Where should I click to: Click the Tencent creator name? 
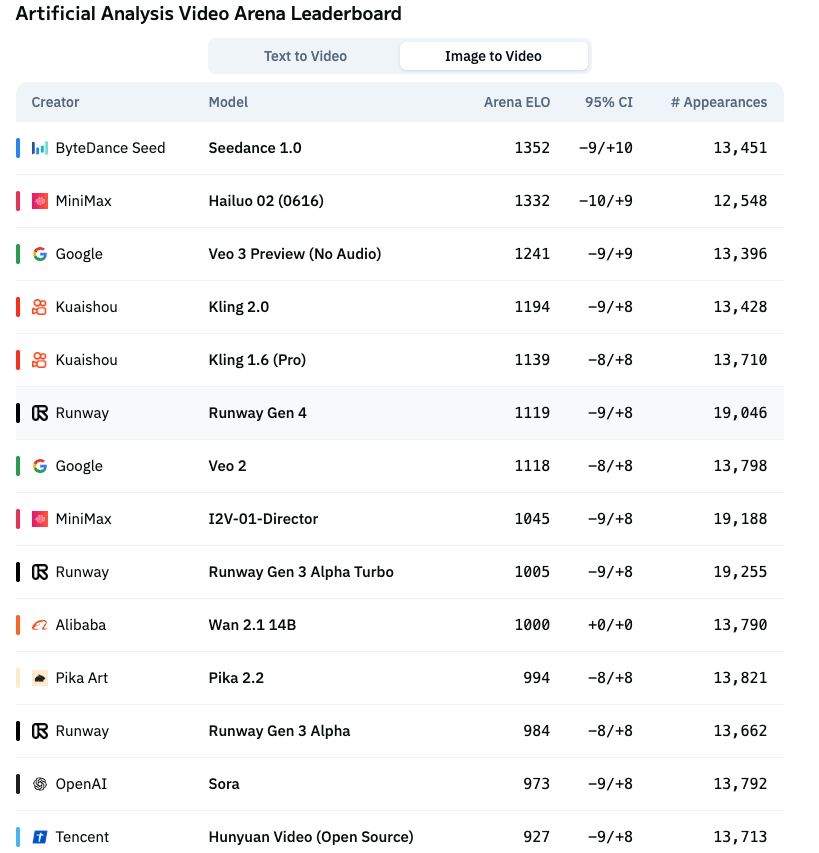click(82, 837)
